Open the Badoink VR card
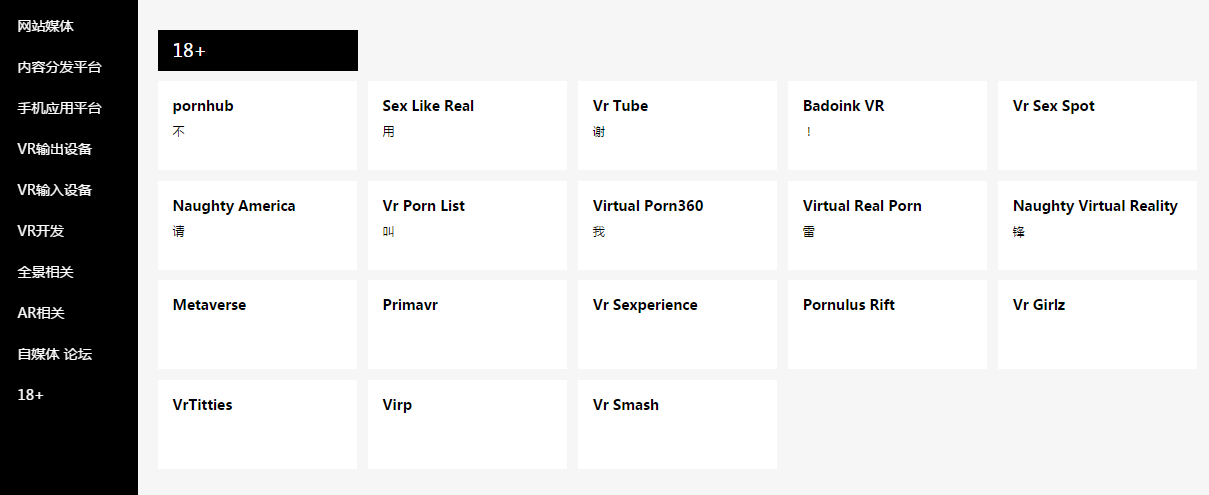The width and height of the screenshot is (1209, 495). [x=887, y=125]
